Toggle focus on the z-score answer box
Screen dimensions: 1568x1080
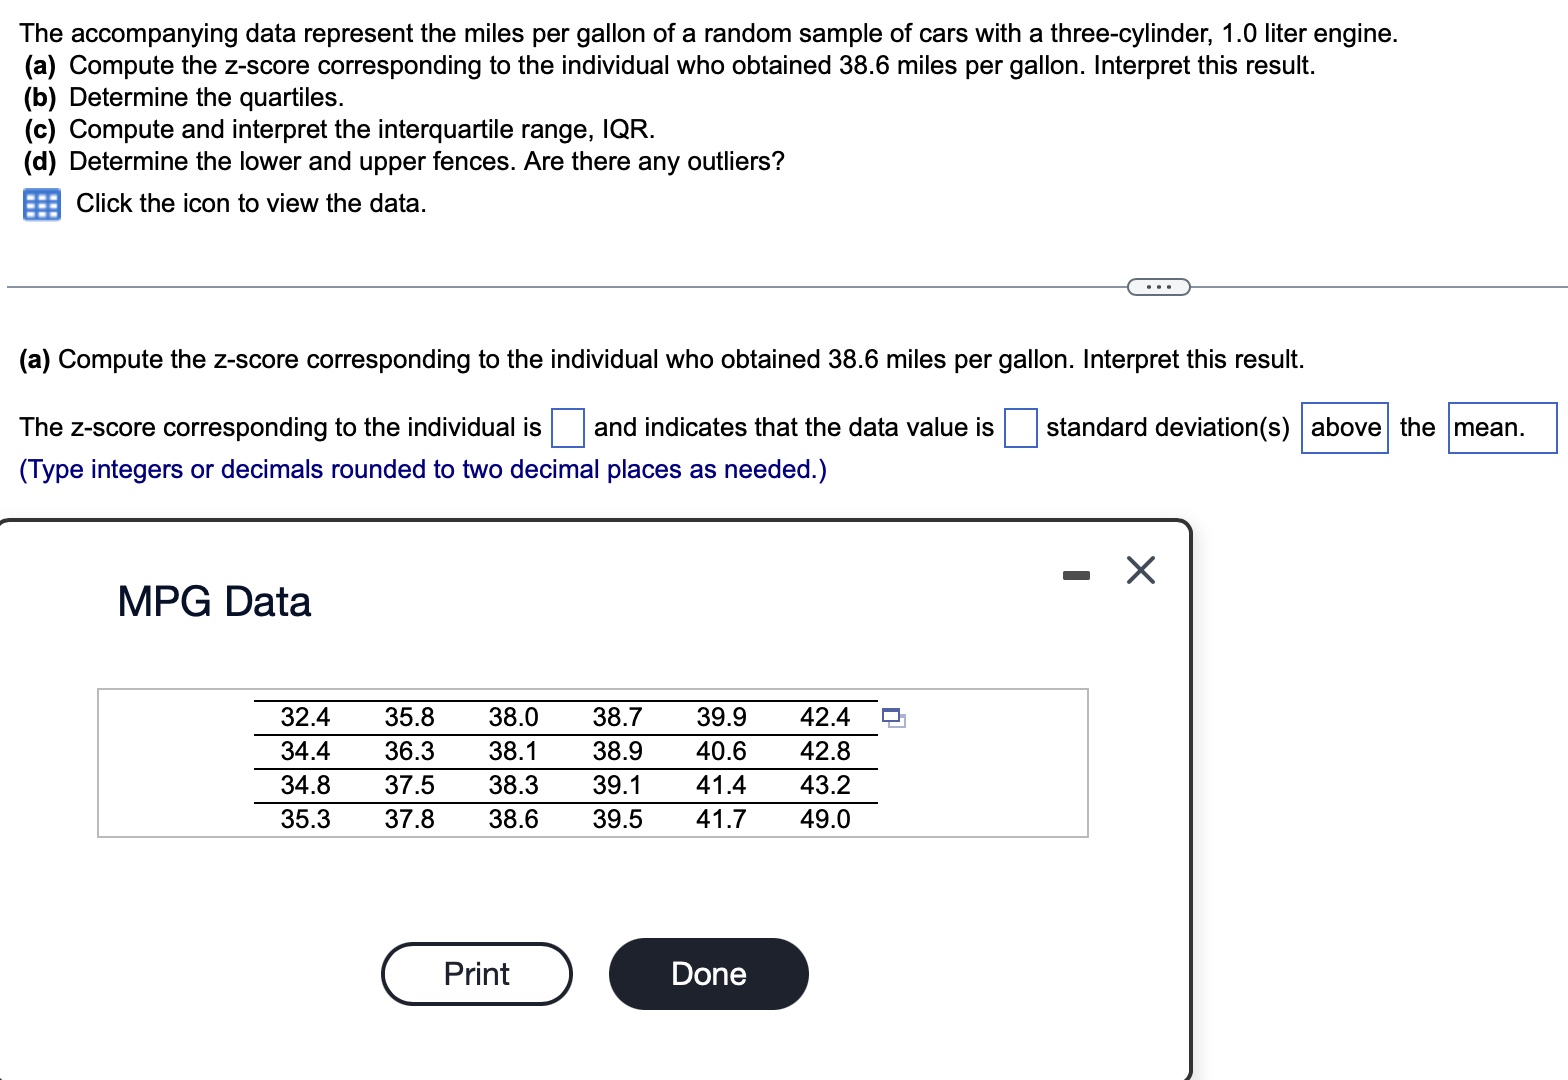567,428
